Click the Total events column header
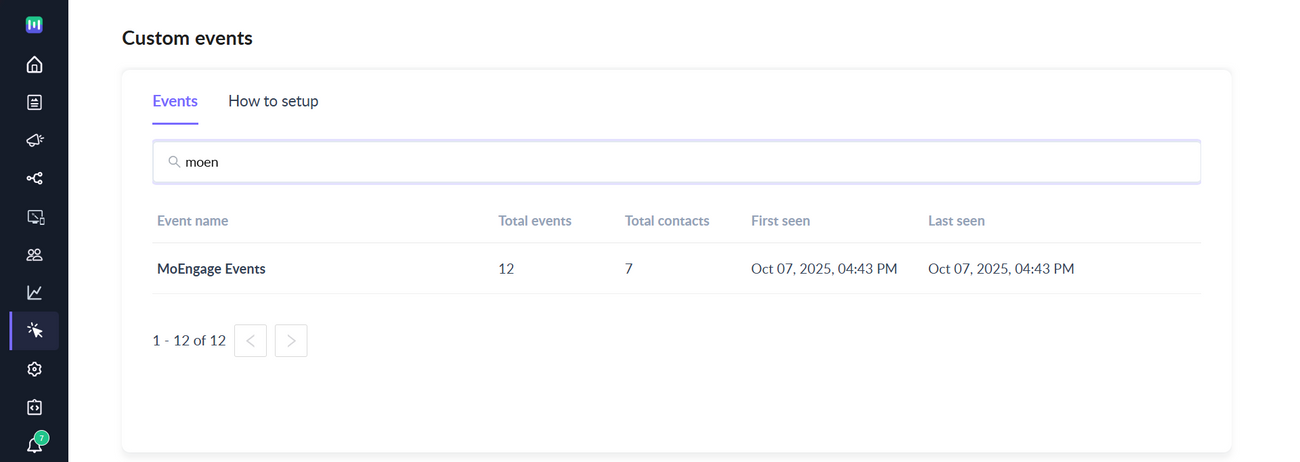The height and width of the screenshot is (462, 1300). tap(535, 221)
